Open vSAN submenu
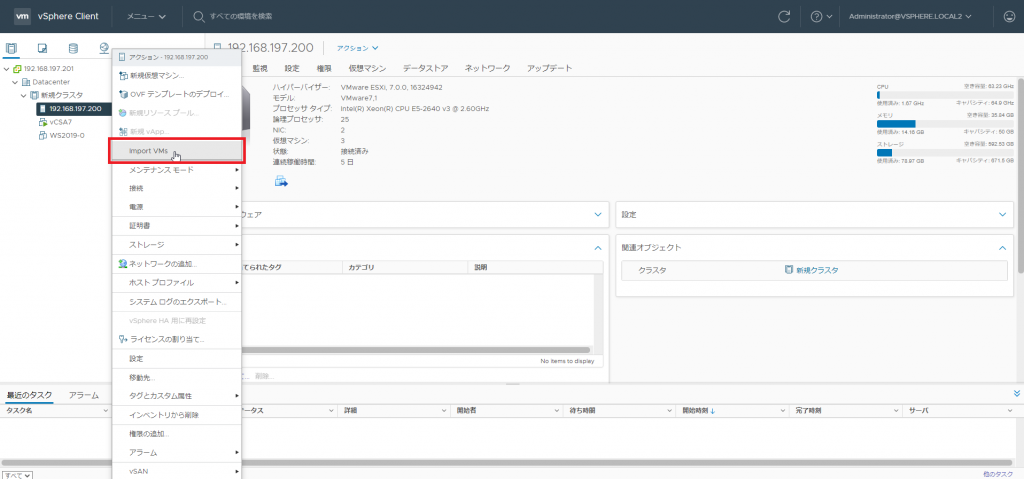This screenshot has width=1024, height=479. pyautogui.click(x=177, y=471)
